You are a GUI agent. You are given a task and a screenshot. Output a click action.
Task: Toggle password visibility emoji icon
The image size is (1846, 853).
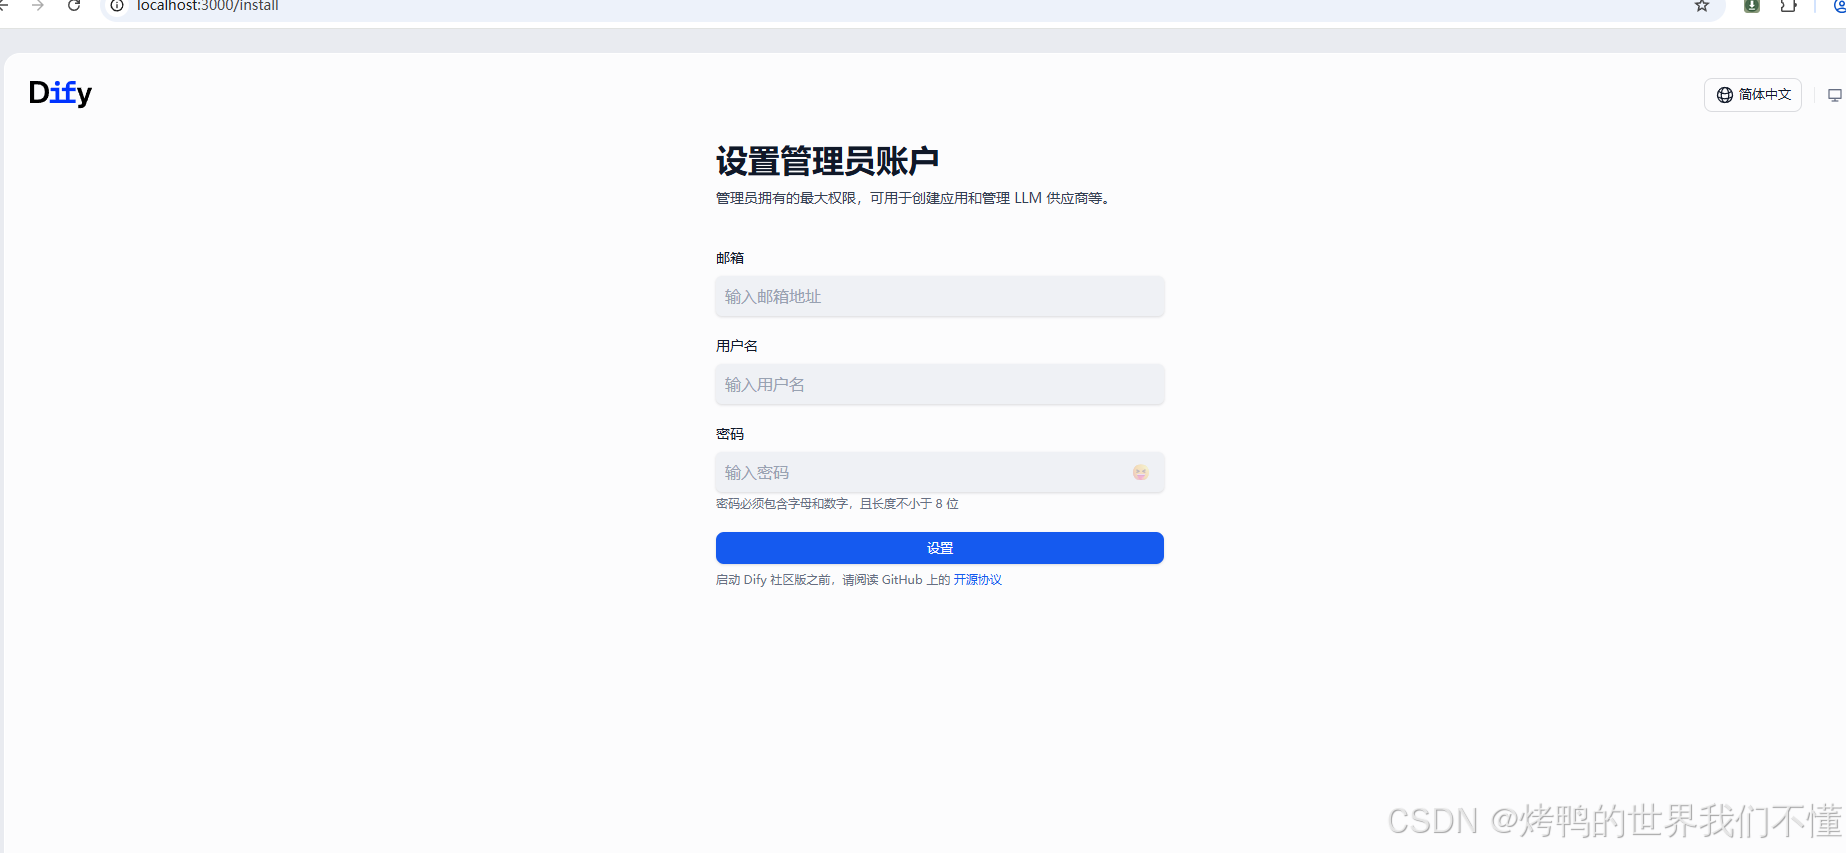click(x=1141, y=473)
